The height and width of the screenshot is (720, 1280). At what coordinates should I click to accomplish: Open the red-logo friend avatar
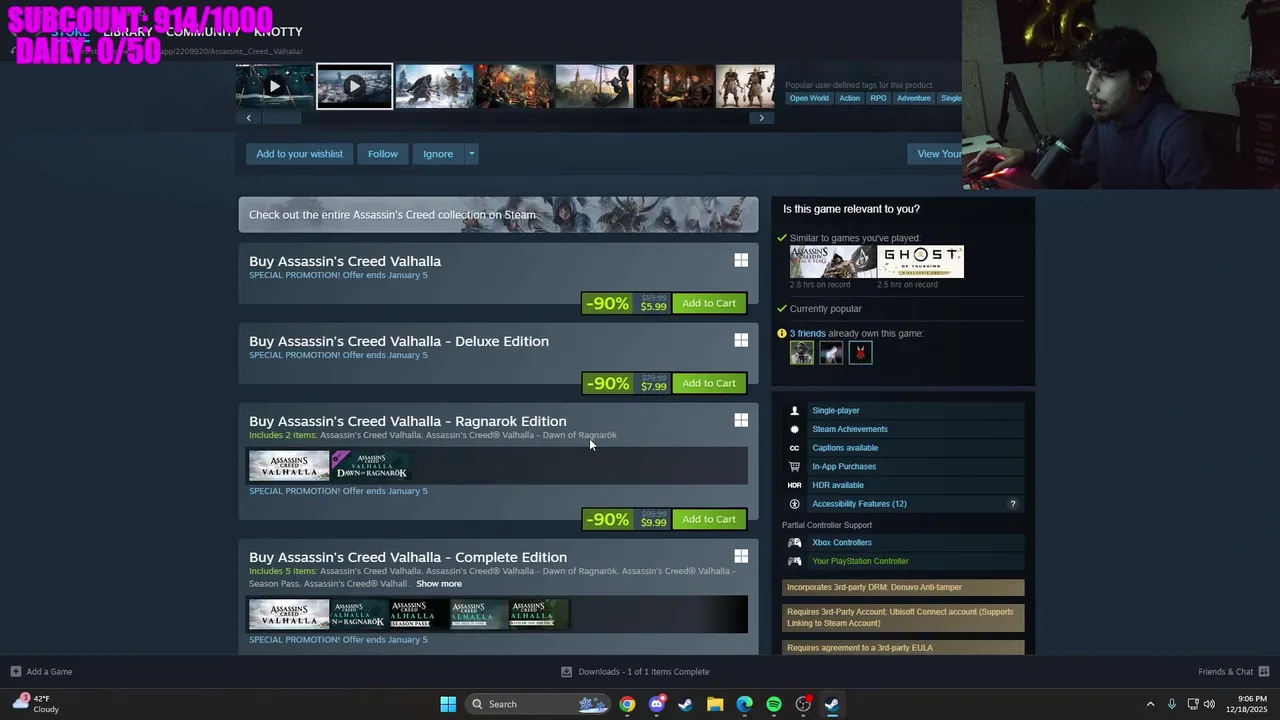pyautogui.click(x=860, y=353)
